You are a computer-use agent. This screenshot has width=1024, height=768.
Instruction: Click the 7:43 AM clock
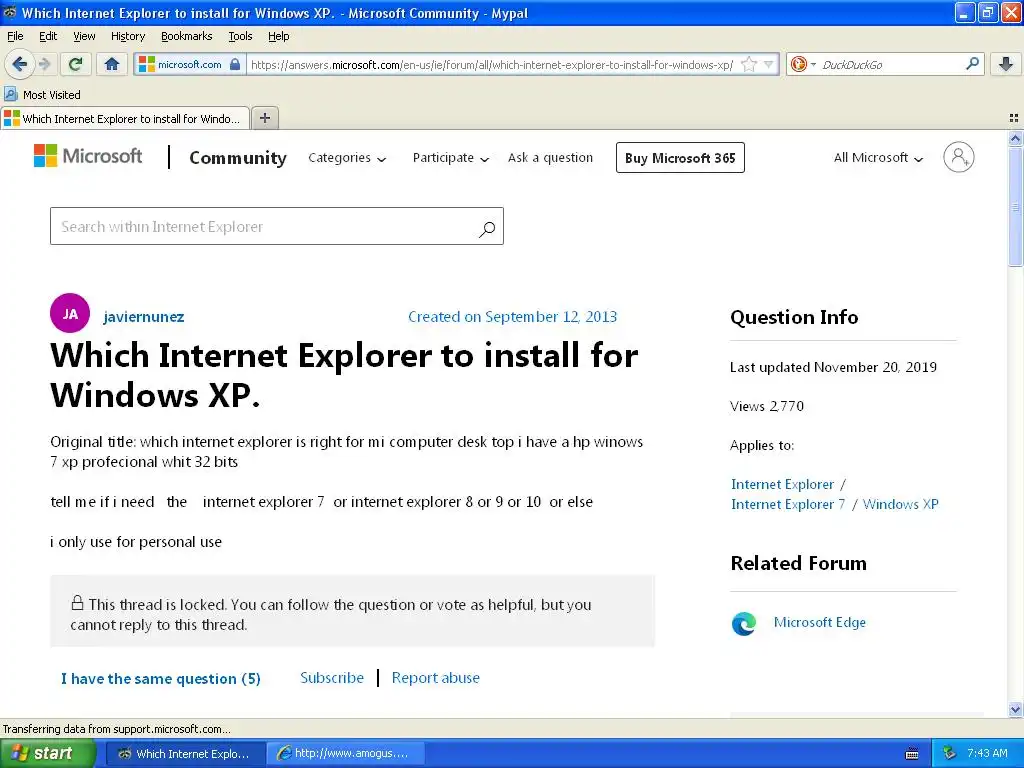pos(987,754)
